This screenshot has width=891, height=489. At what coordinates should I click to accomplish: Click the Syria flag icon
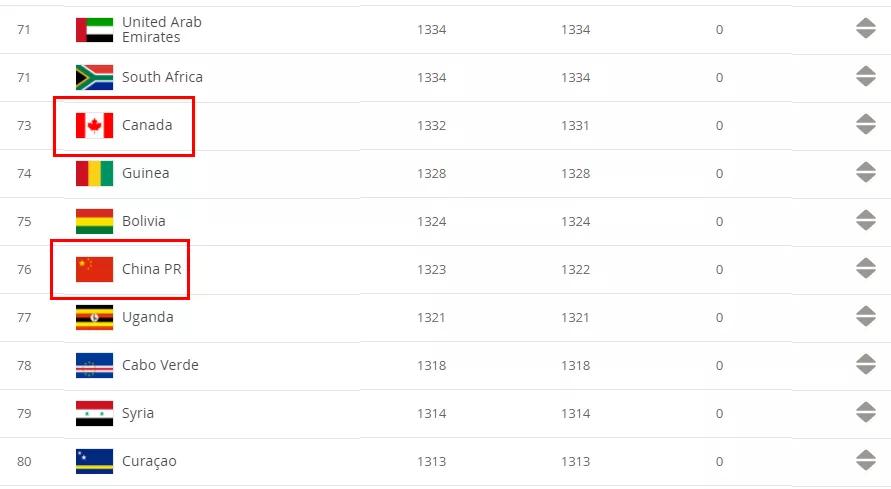pos(94,413)
